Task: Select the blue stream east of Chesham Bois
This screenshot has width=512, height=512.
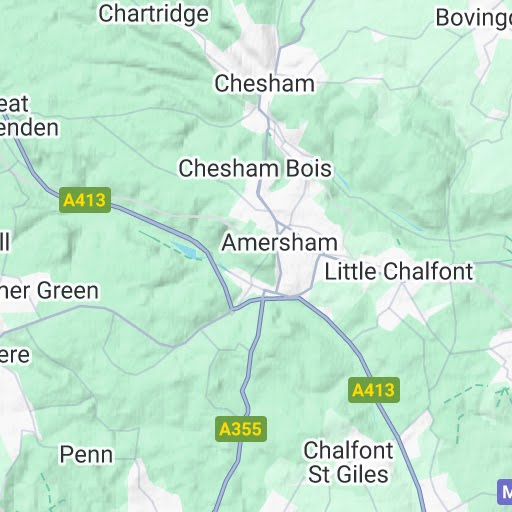Action: pyautogui.click(x=343, y=182)
